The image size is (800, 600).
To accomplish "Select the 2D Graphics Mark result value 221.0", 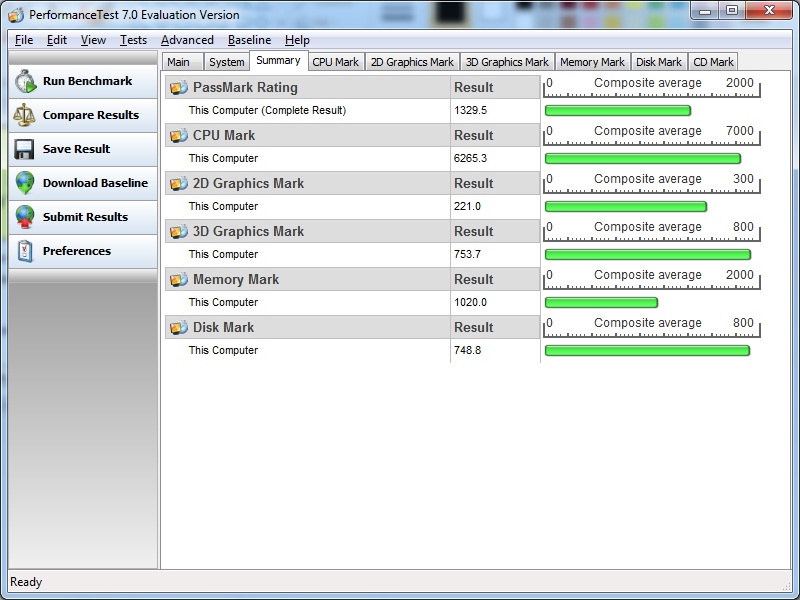I will 467,207.
